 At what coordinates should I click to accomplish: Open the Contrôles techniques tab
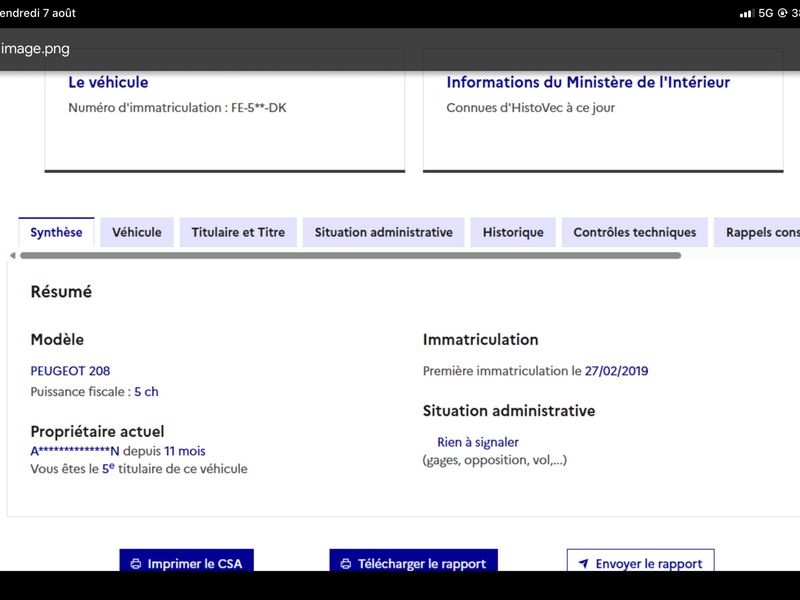[x=635, y=232]
